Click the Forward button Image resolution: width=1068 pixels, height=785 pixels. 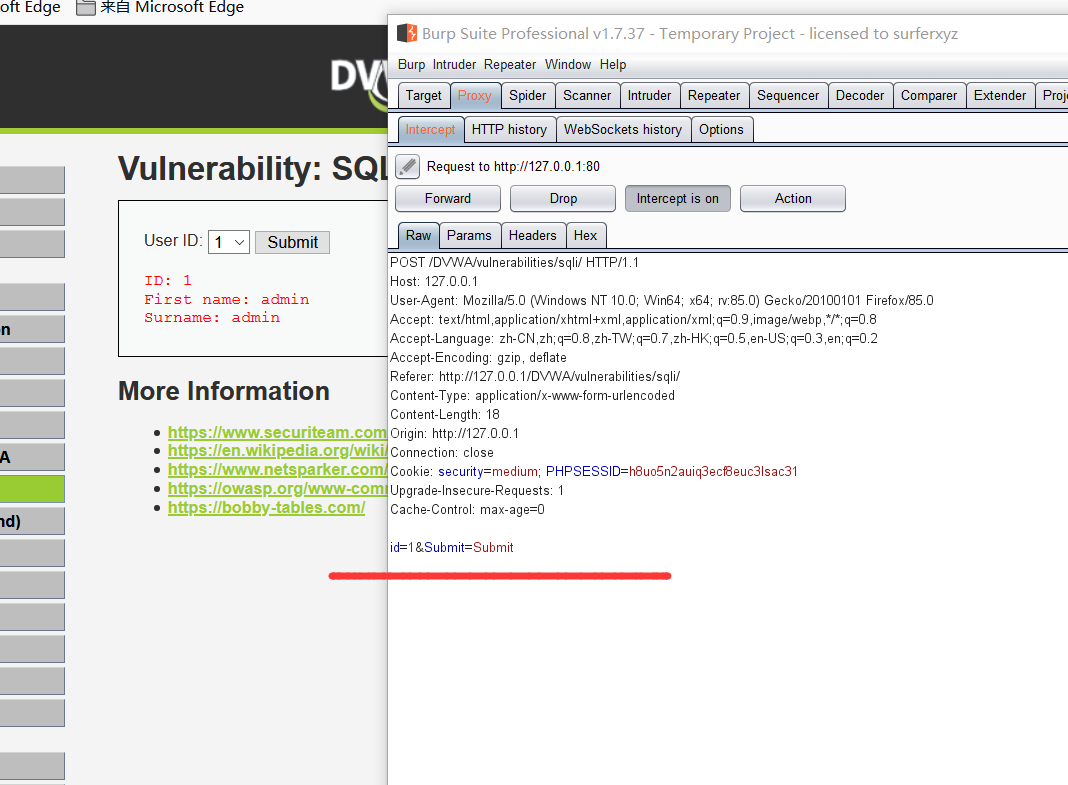[x=447, y=198]
